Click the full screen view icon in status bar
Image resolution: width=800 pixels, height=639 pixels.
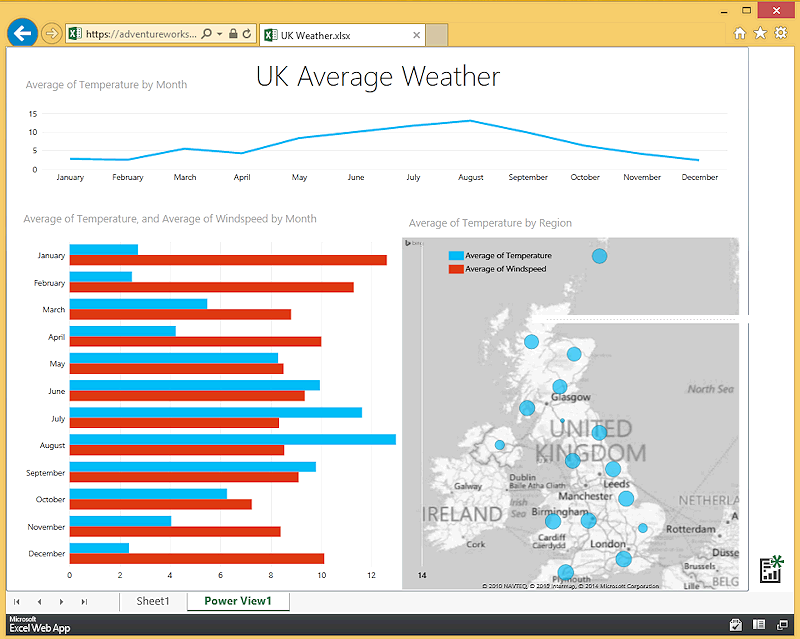point(782,625)
